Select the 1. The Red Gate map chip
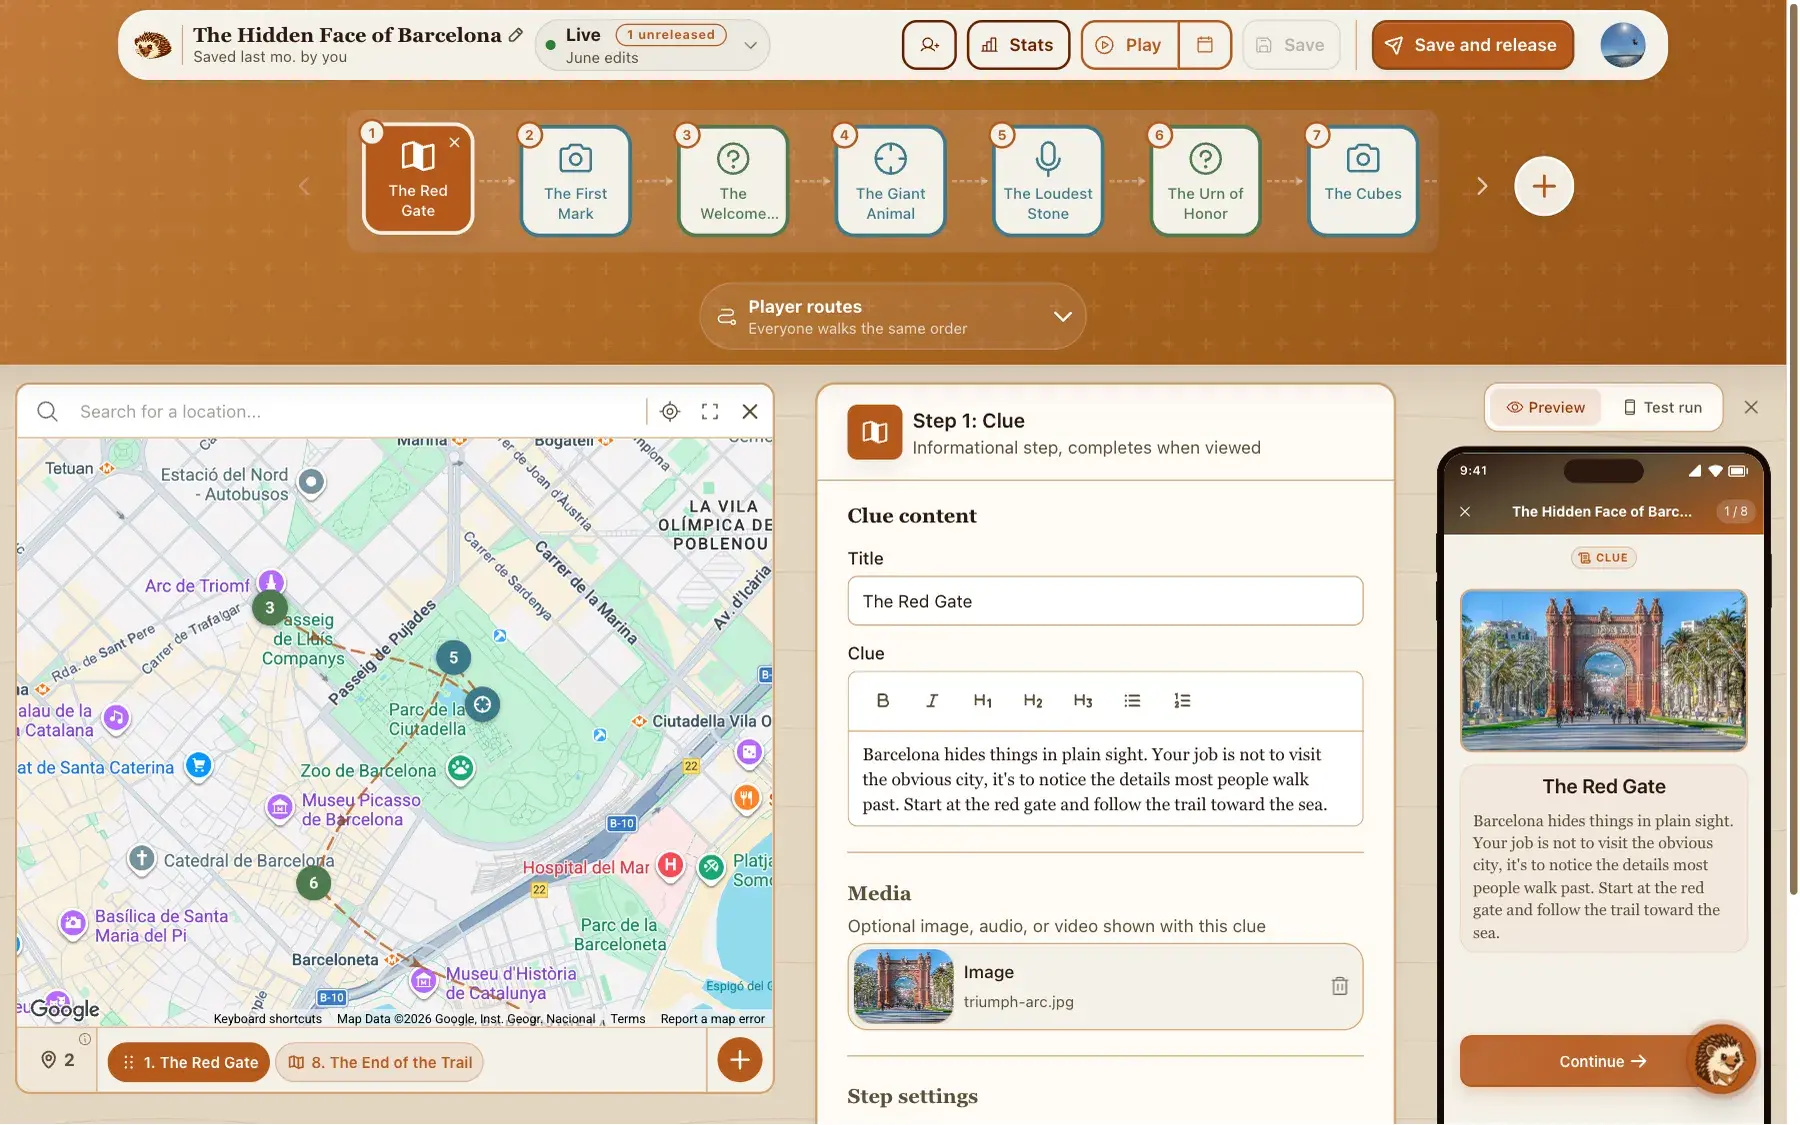The height and width of the screenshot is (1125, 1800). pos(189,1062)
